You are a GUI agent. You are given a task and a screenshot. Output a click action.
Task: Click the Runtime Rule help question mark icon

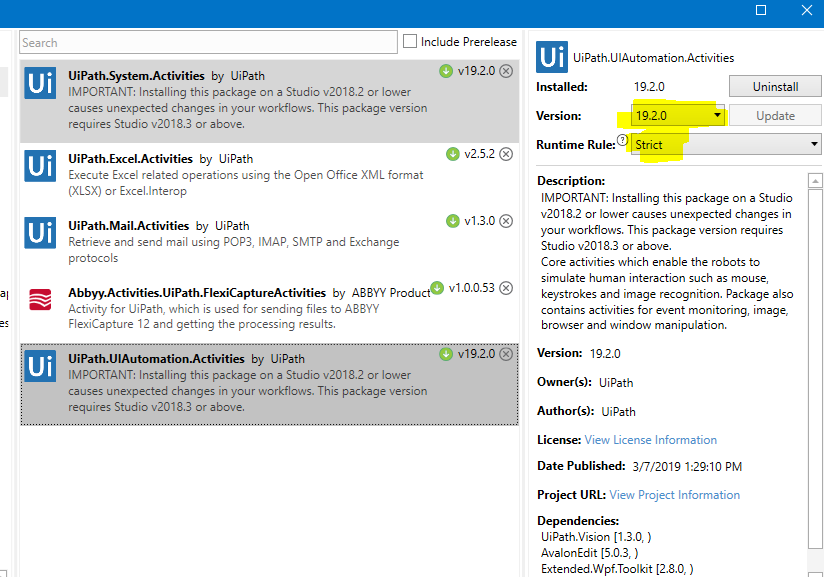pos(622,140)
